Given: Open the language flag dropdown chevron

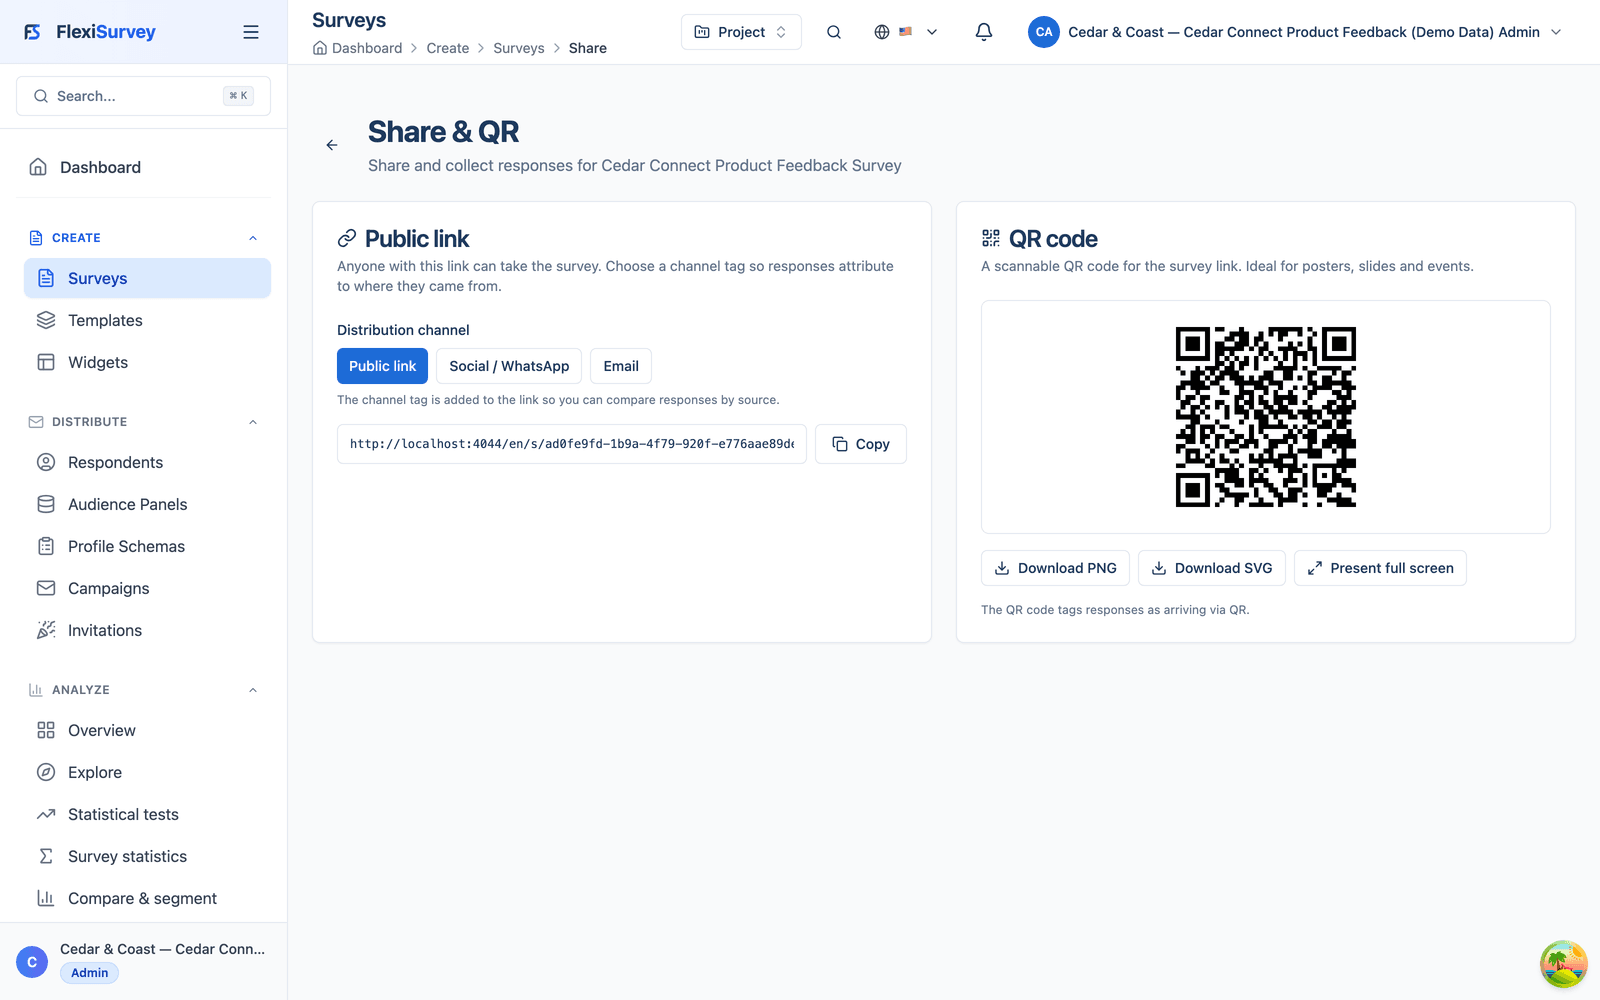Looking at the screenshot, I should coord(932,32).
